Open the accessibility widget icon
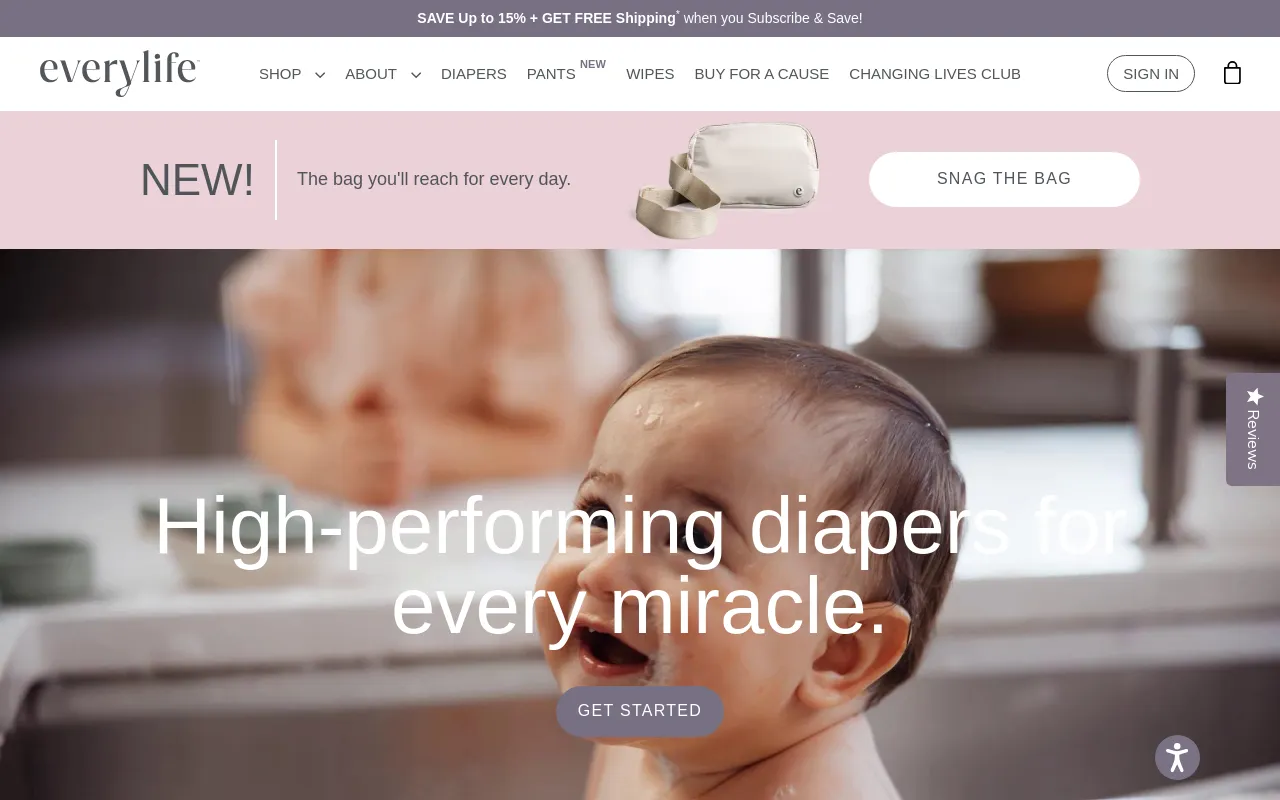 click(1177, 758)
